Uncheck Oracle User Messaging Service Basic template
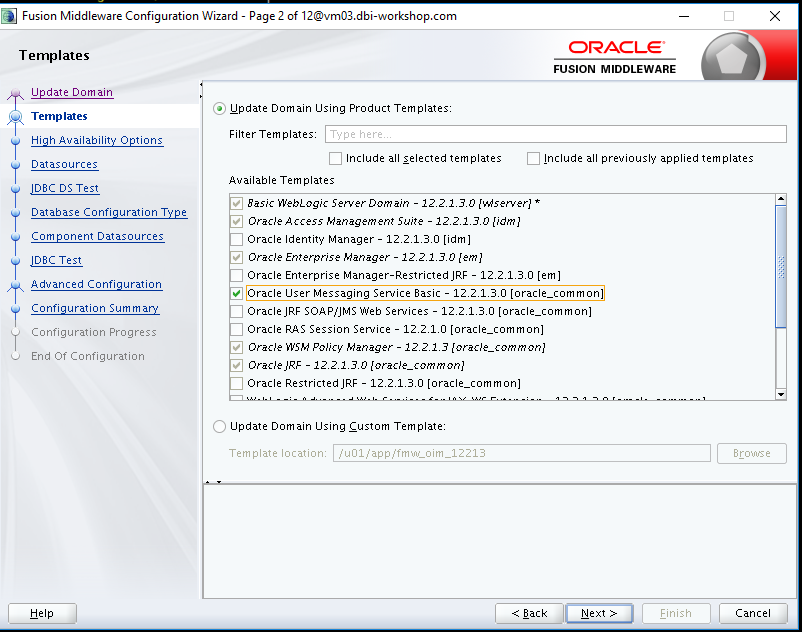Image resolution: width=802 pixels, height=632 pixels. (x=236, y=294)
